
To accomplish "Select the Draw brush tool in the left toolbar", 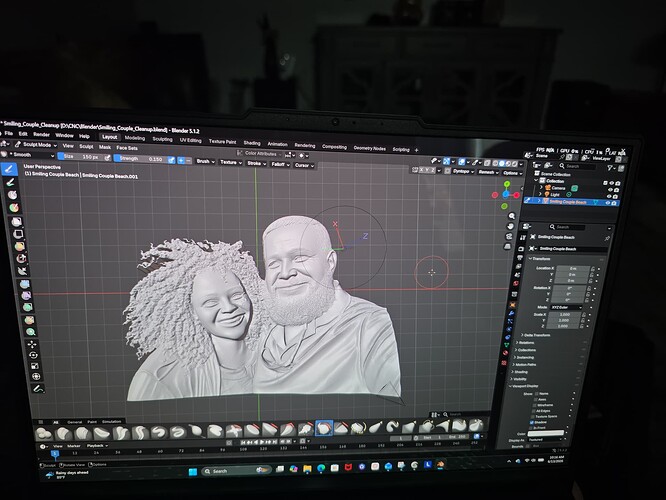I will point(9,169).
